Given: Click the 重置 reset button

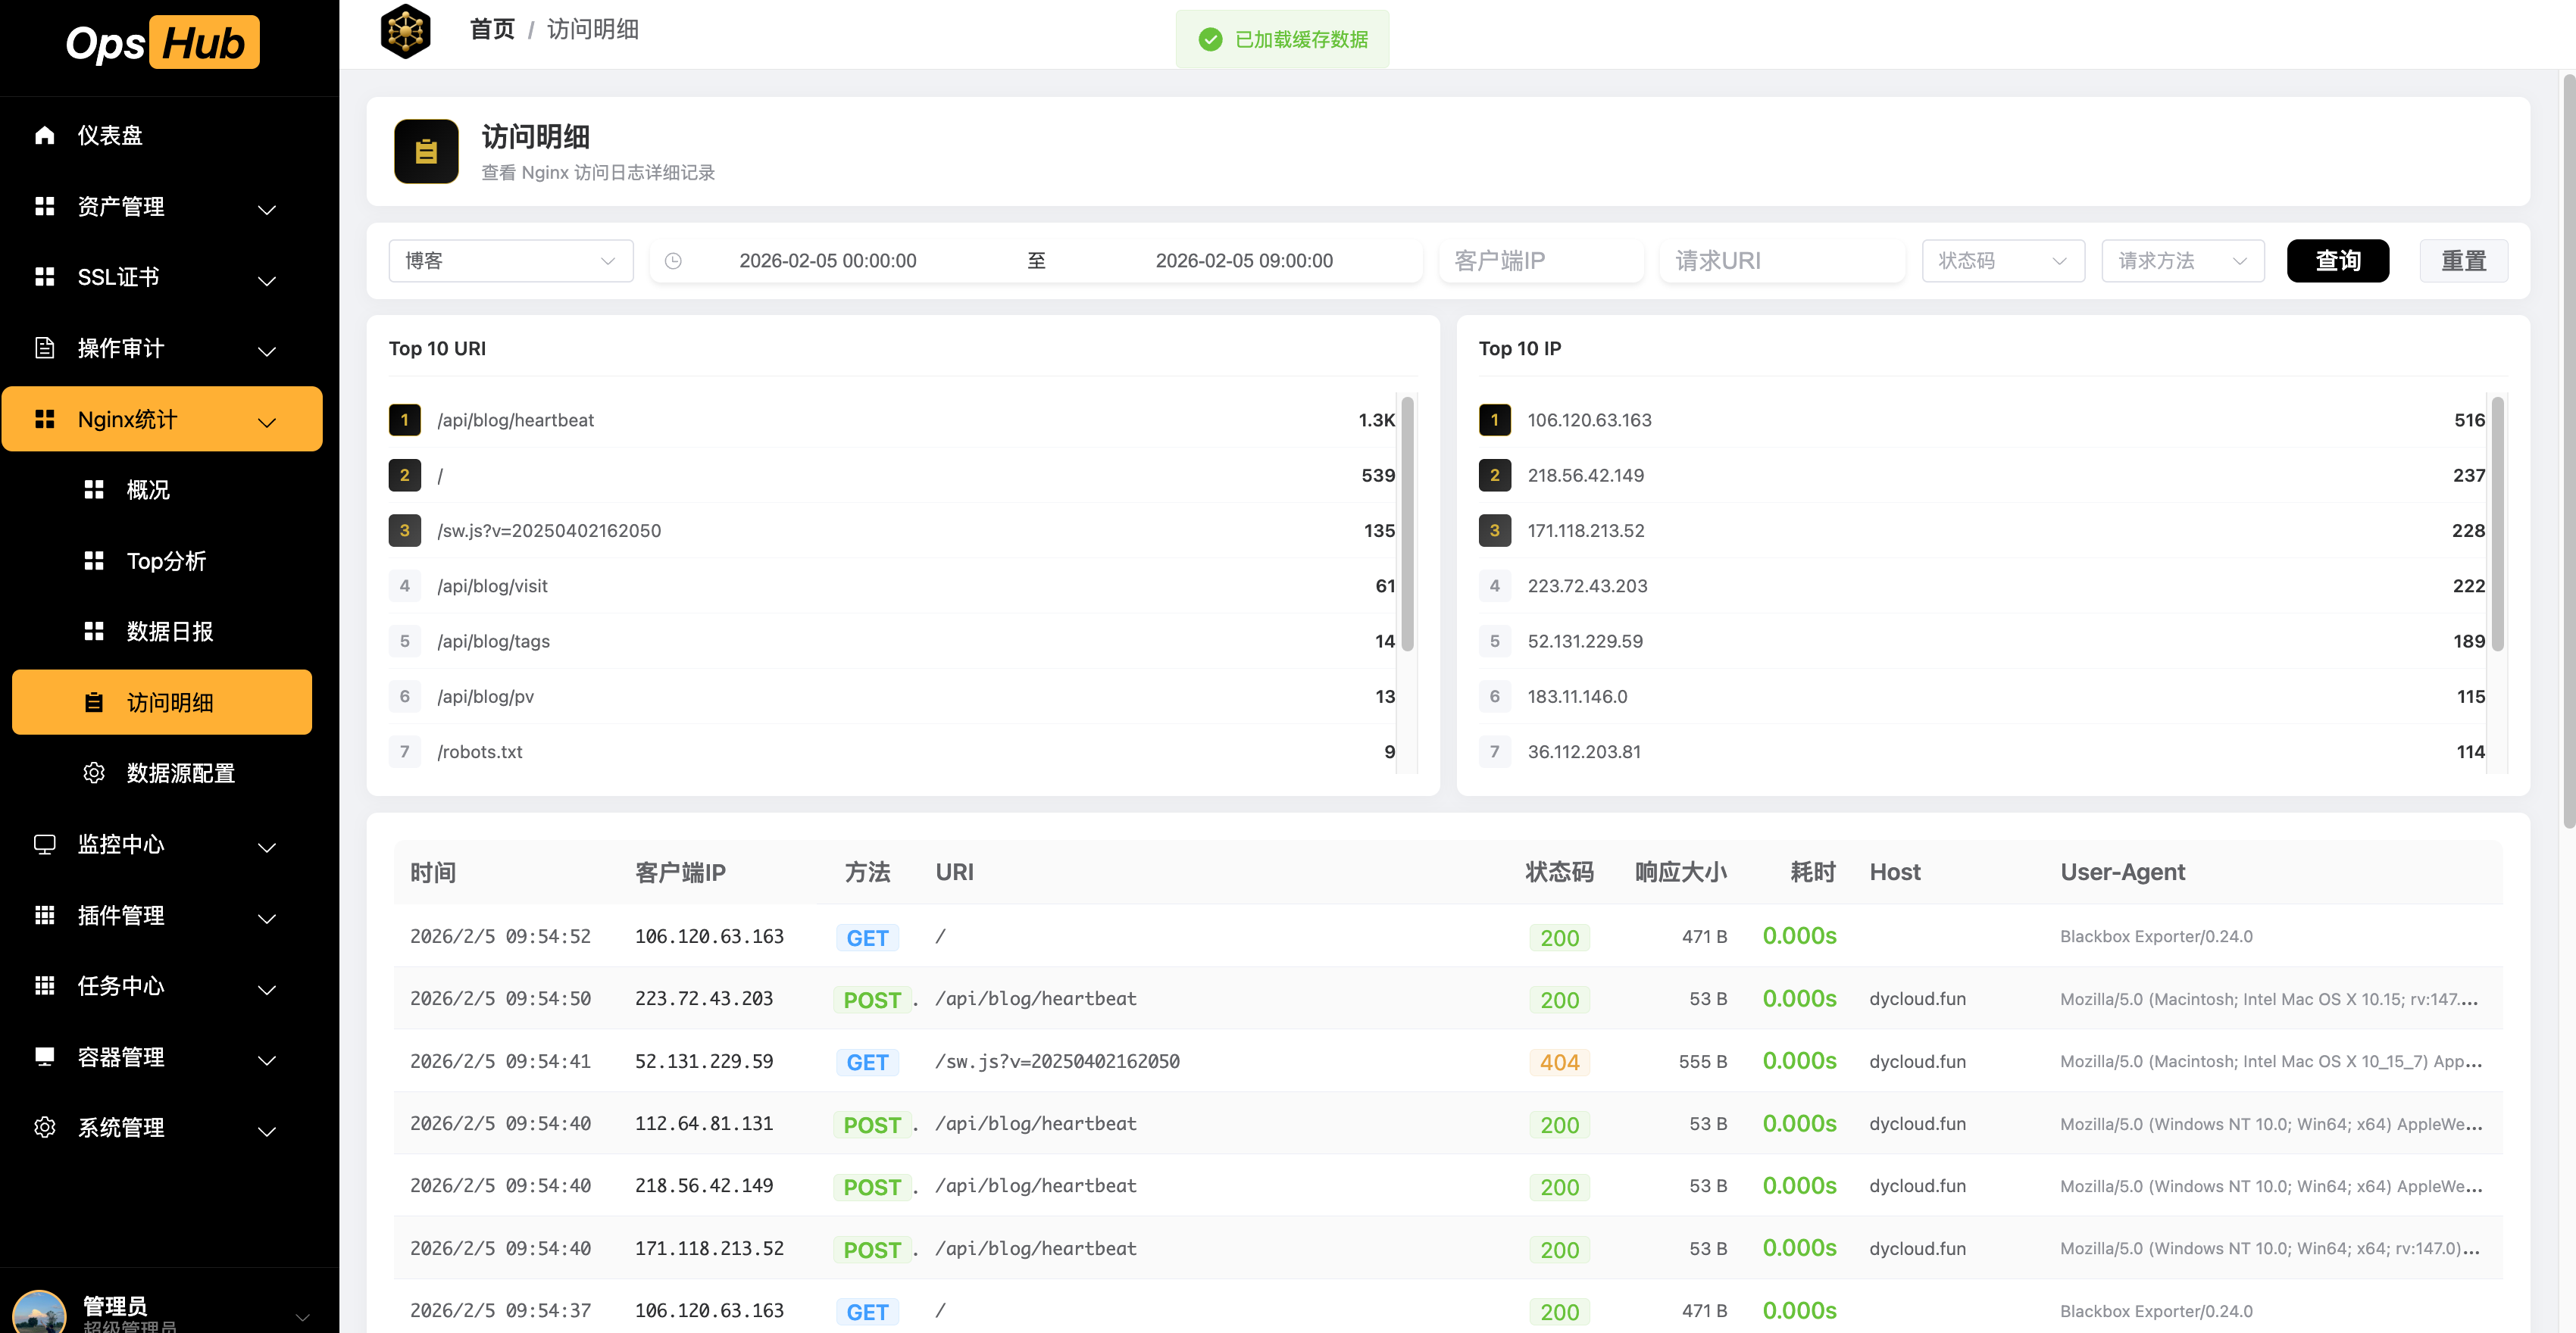Looking at the screenshot, I should pos(2463,260).
